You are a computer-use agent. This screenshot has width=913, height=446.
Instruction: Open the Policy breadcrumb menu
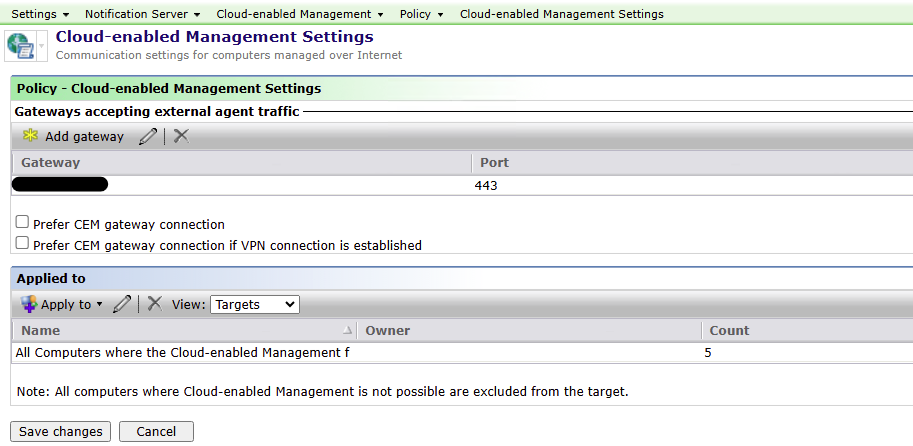421,14
